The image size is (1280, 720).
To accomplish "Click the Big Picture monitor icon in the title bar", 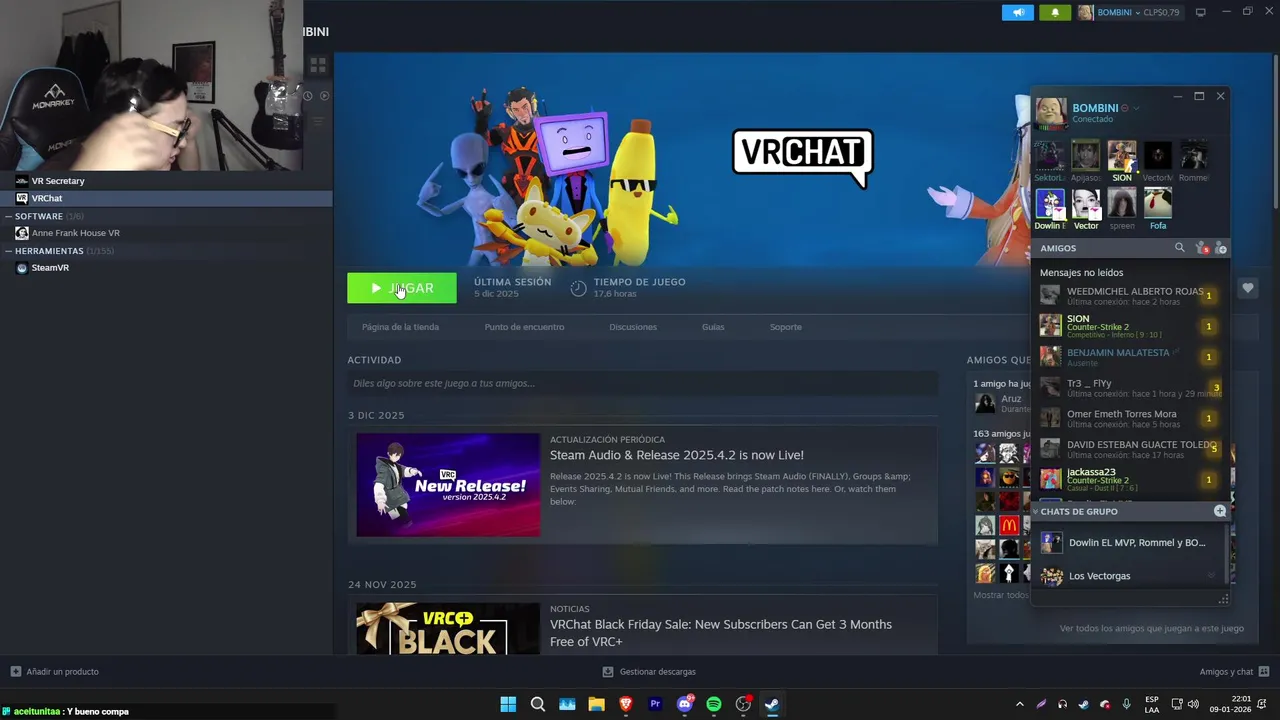I will click(x=1201, y=12).
